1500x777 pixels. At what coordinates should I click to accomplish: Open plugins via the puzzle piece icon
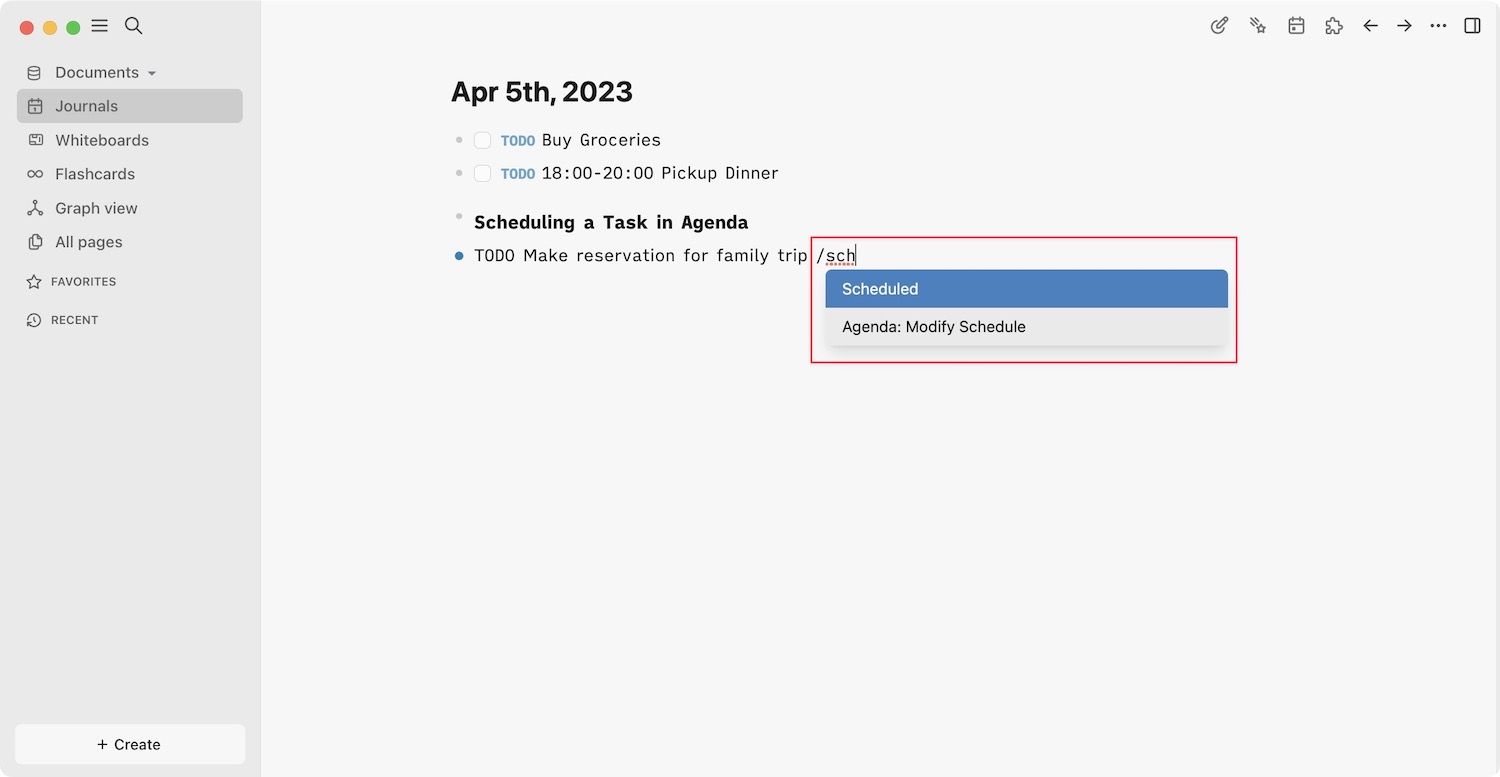pos(1333,26)
